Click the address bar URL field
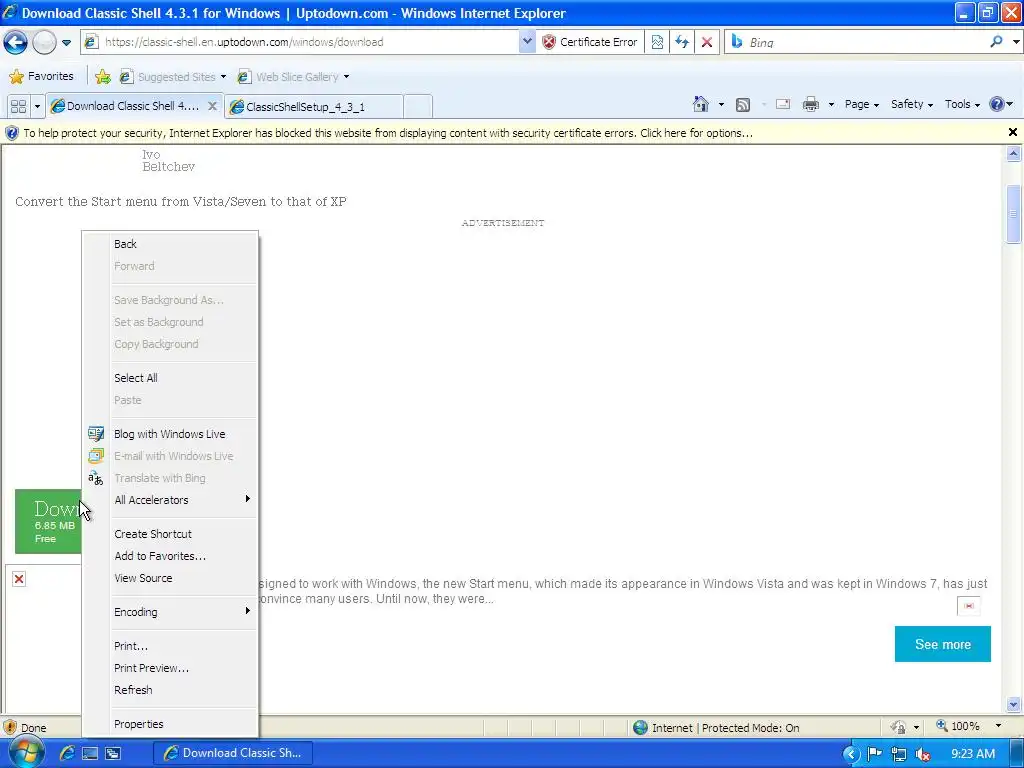This screenshot has width=1024, height=768. tap(300, 42)
